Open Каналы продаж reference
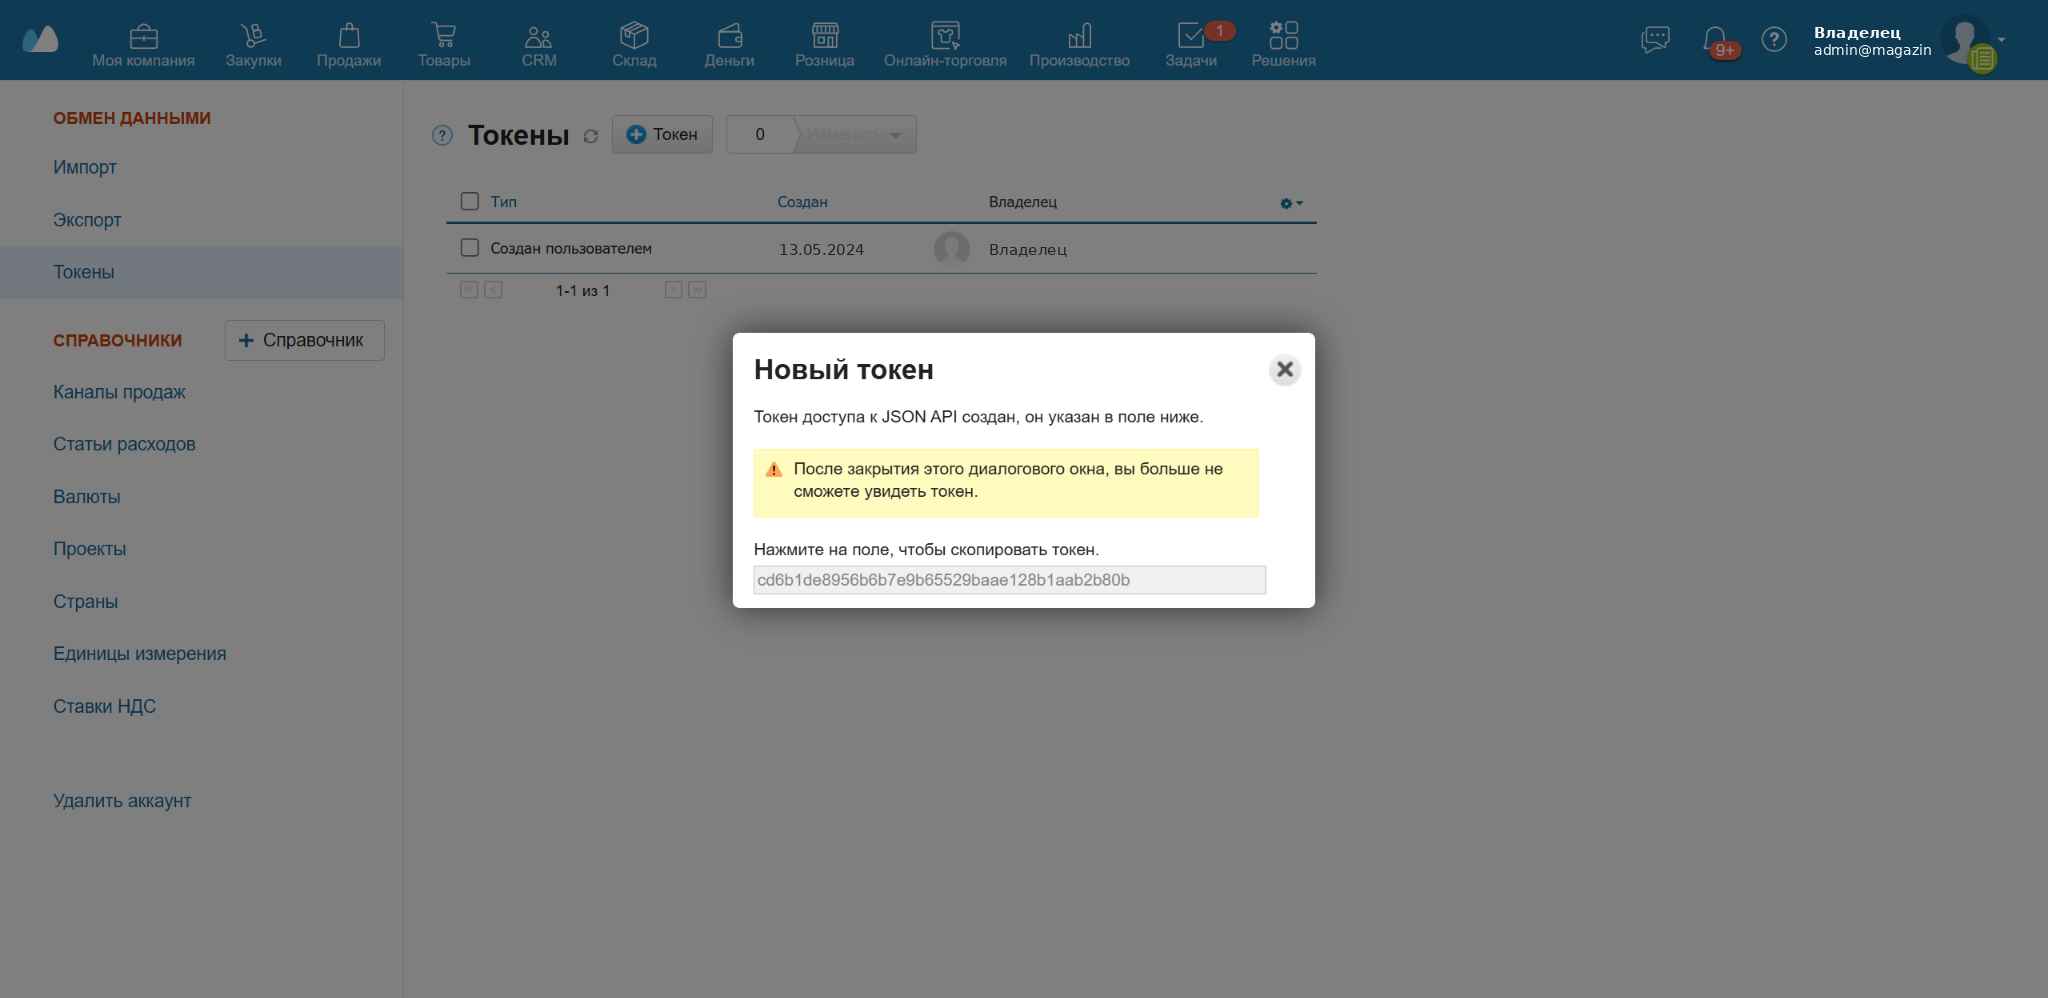Viewport: 2048px width, 998px height. (x=119, y=392)
